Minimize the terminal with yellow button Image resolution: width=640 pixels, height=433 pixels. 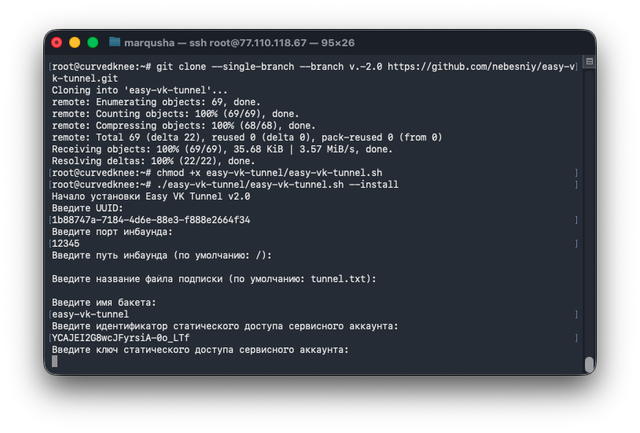(x=75, y=42)
